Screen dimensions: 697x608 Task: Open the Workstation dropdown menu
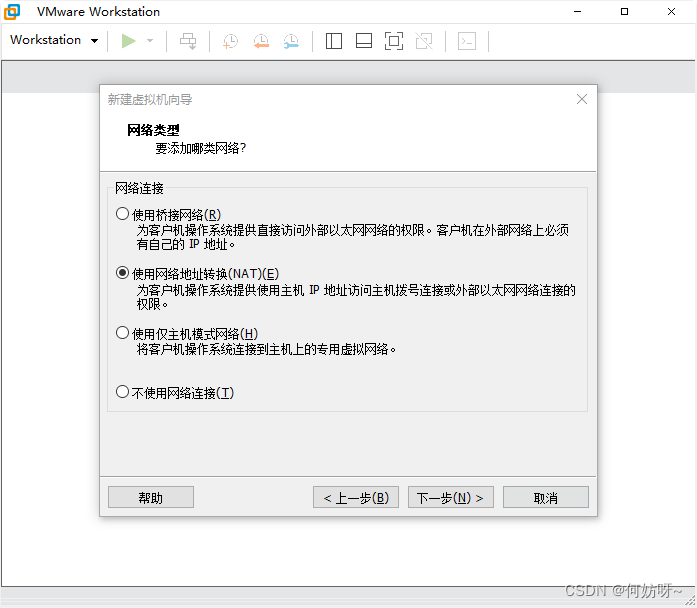(54, 40)
